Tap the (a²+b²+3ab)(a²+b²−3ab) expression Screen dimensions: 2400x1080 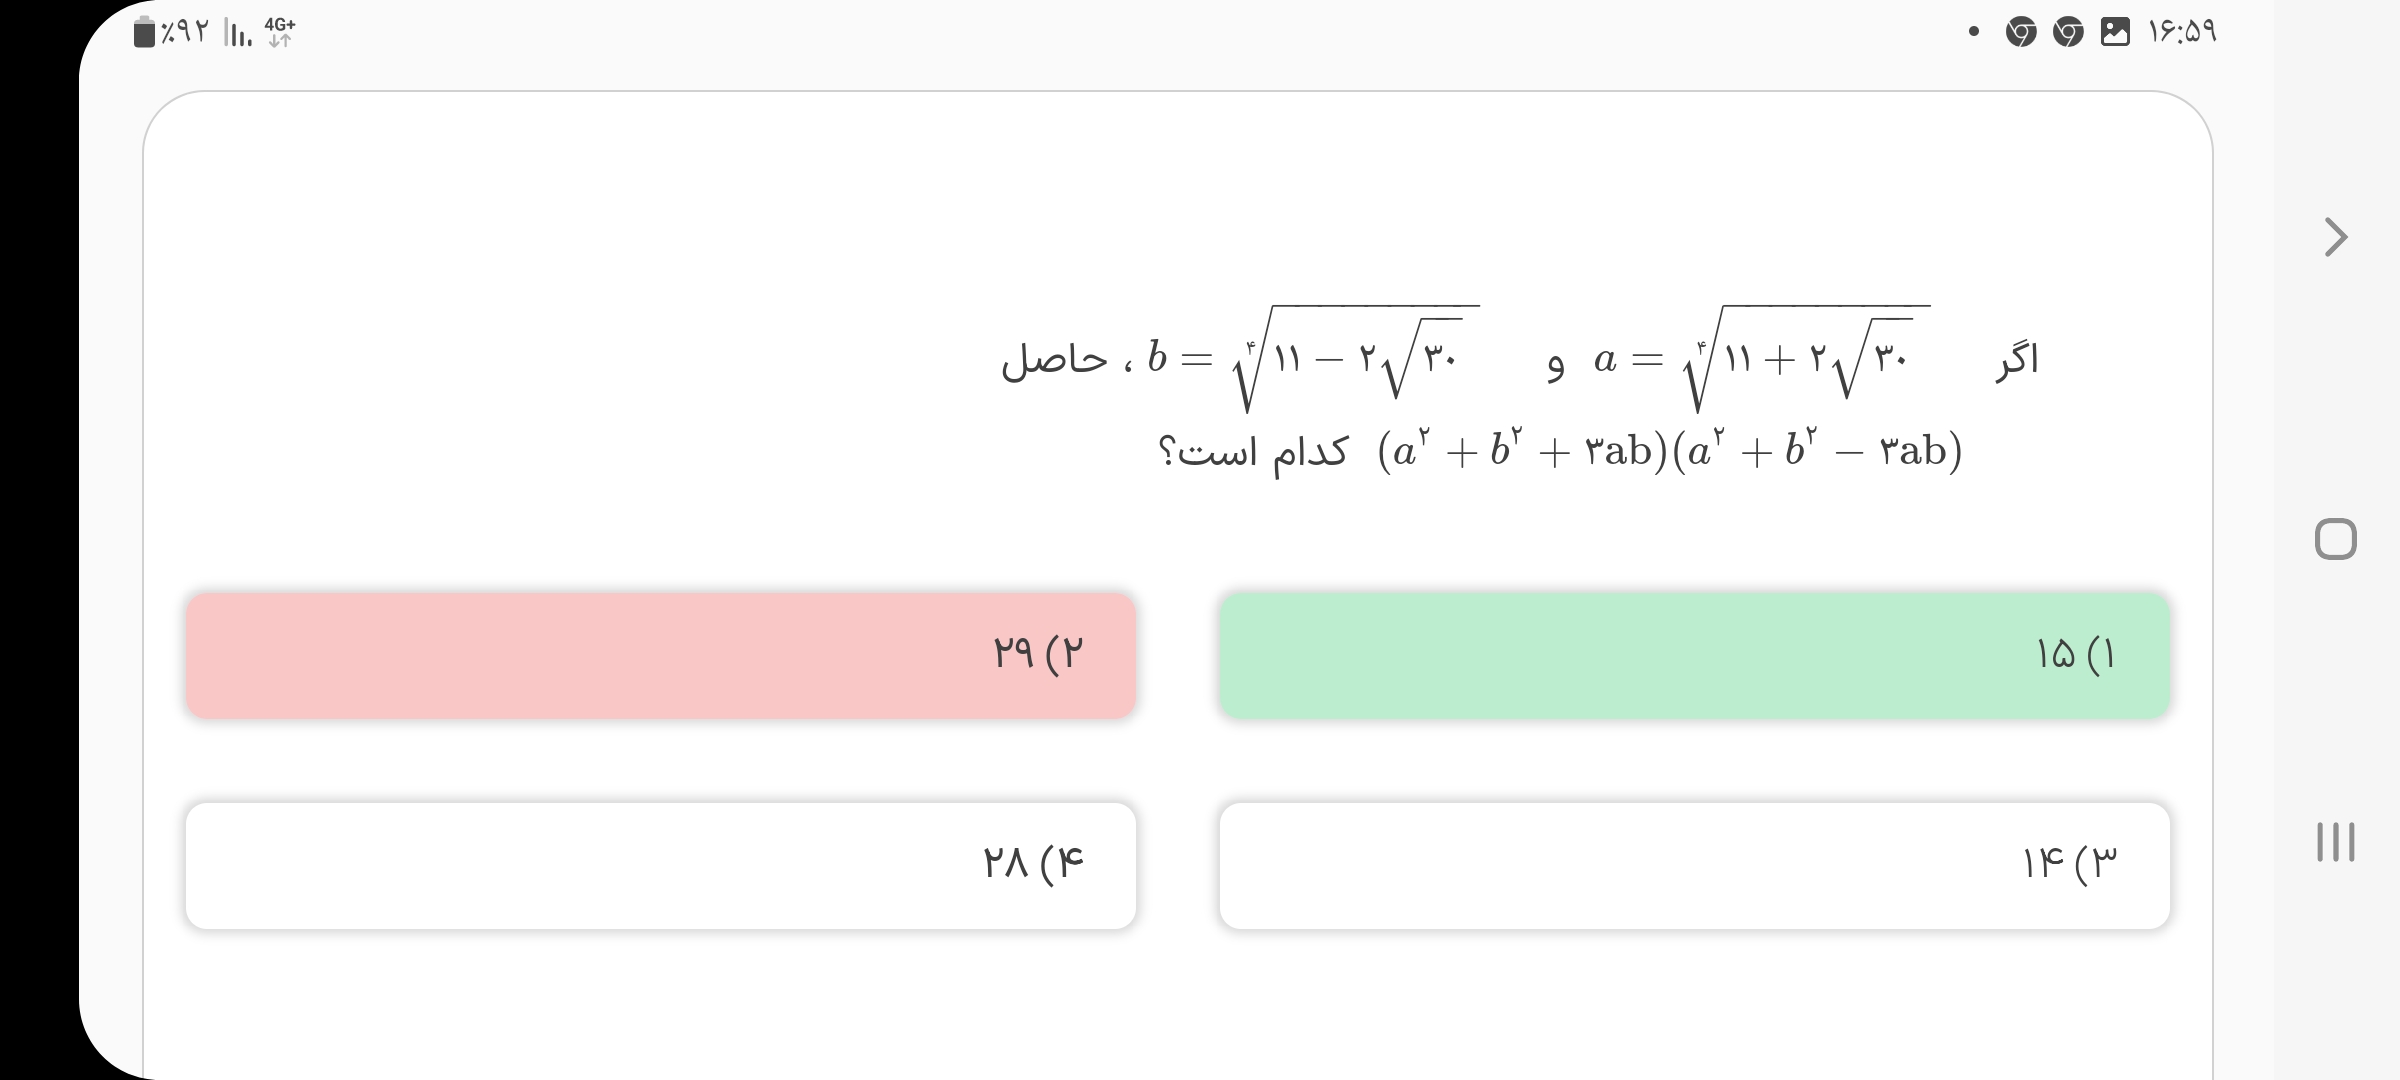(1670, 451)
